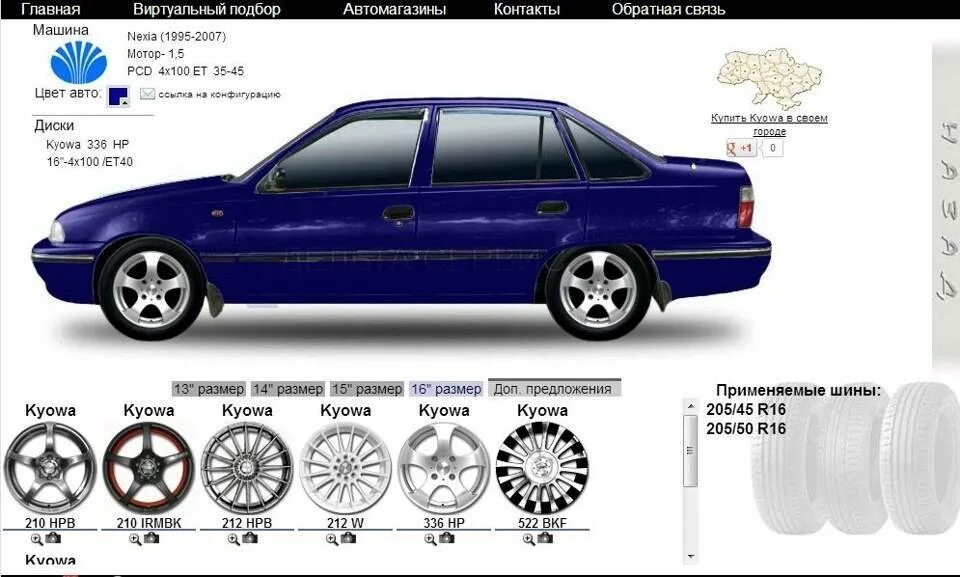Click the tire list scrollbar up arrow
Image resolution: width=960 pixels, height=577 pixels.
[691, 406]
